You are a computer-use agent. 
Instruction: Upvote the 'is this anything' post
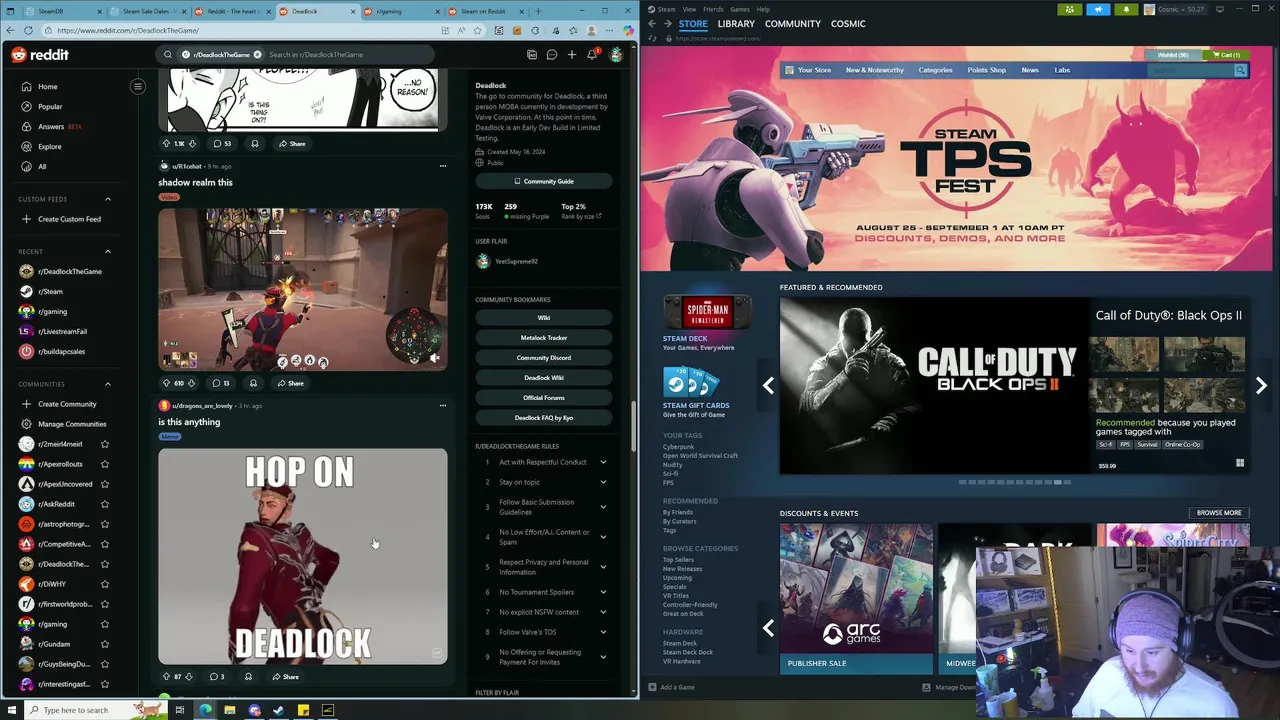(x=166, y=677)
